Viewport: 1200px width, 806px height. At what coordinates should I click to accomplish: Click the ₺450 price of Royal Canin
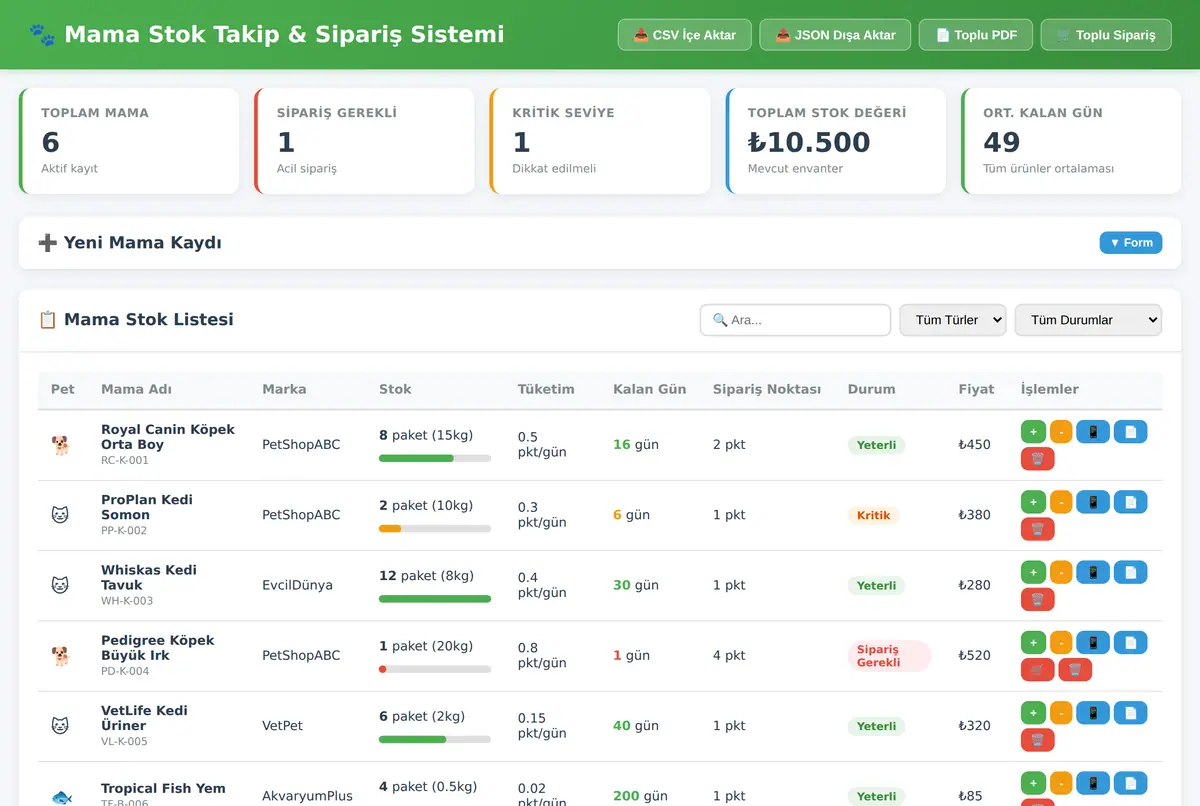click(974, 445)
